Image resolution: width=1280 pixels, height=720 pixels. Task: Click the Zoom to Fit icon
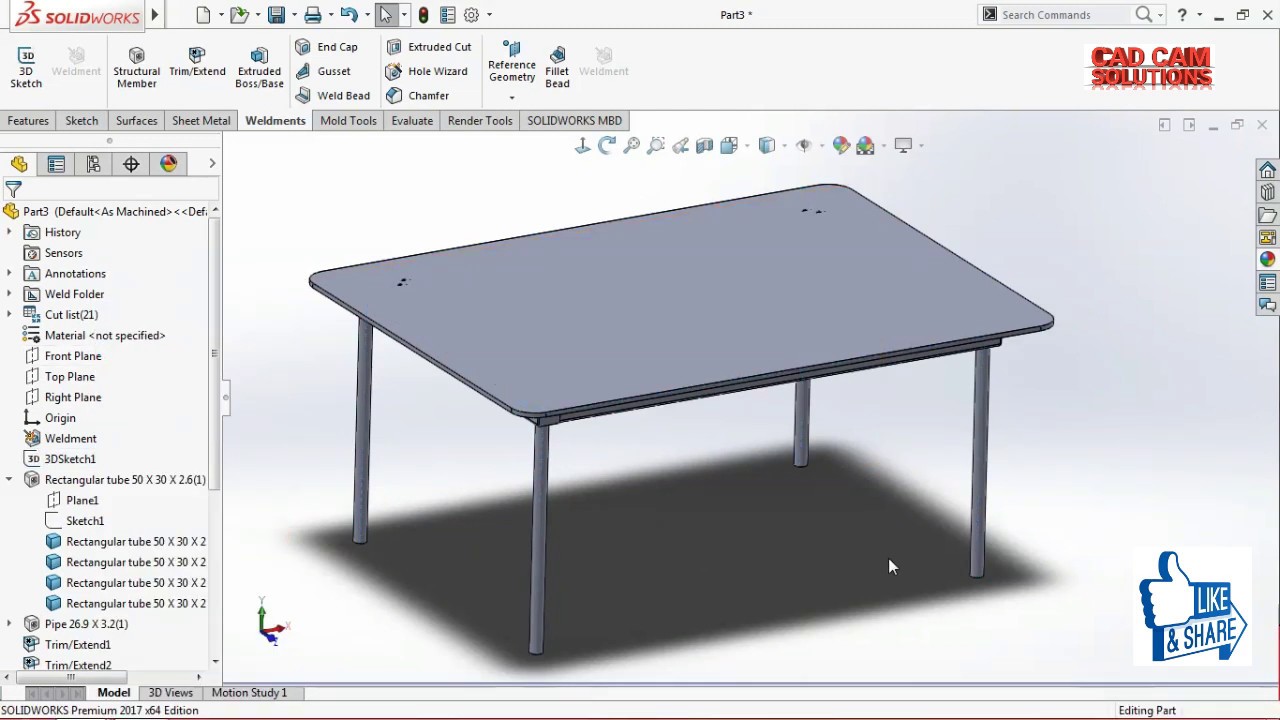[631, 146]
